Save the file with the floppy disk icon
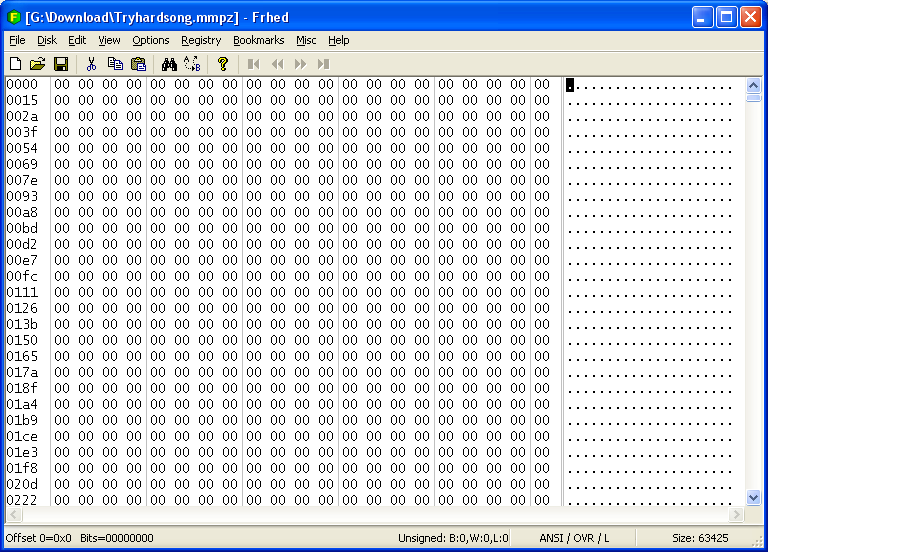 [61, 64]
